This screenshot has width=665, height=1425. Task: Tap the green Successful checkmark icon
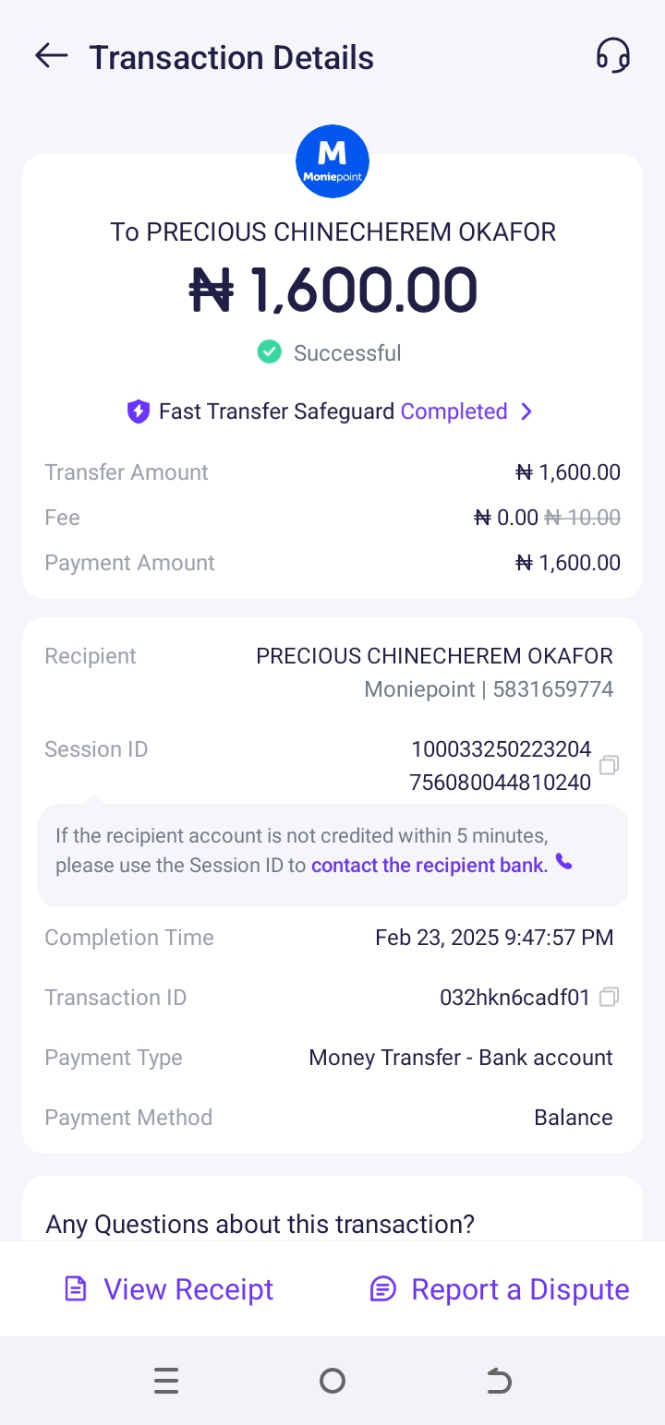click(269, 352)
